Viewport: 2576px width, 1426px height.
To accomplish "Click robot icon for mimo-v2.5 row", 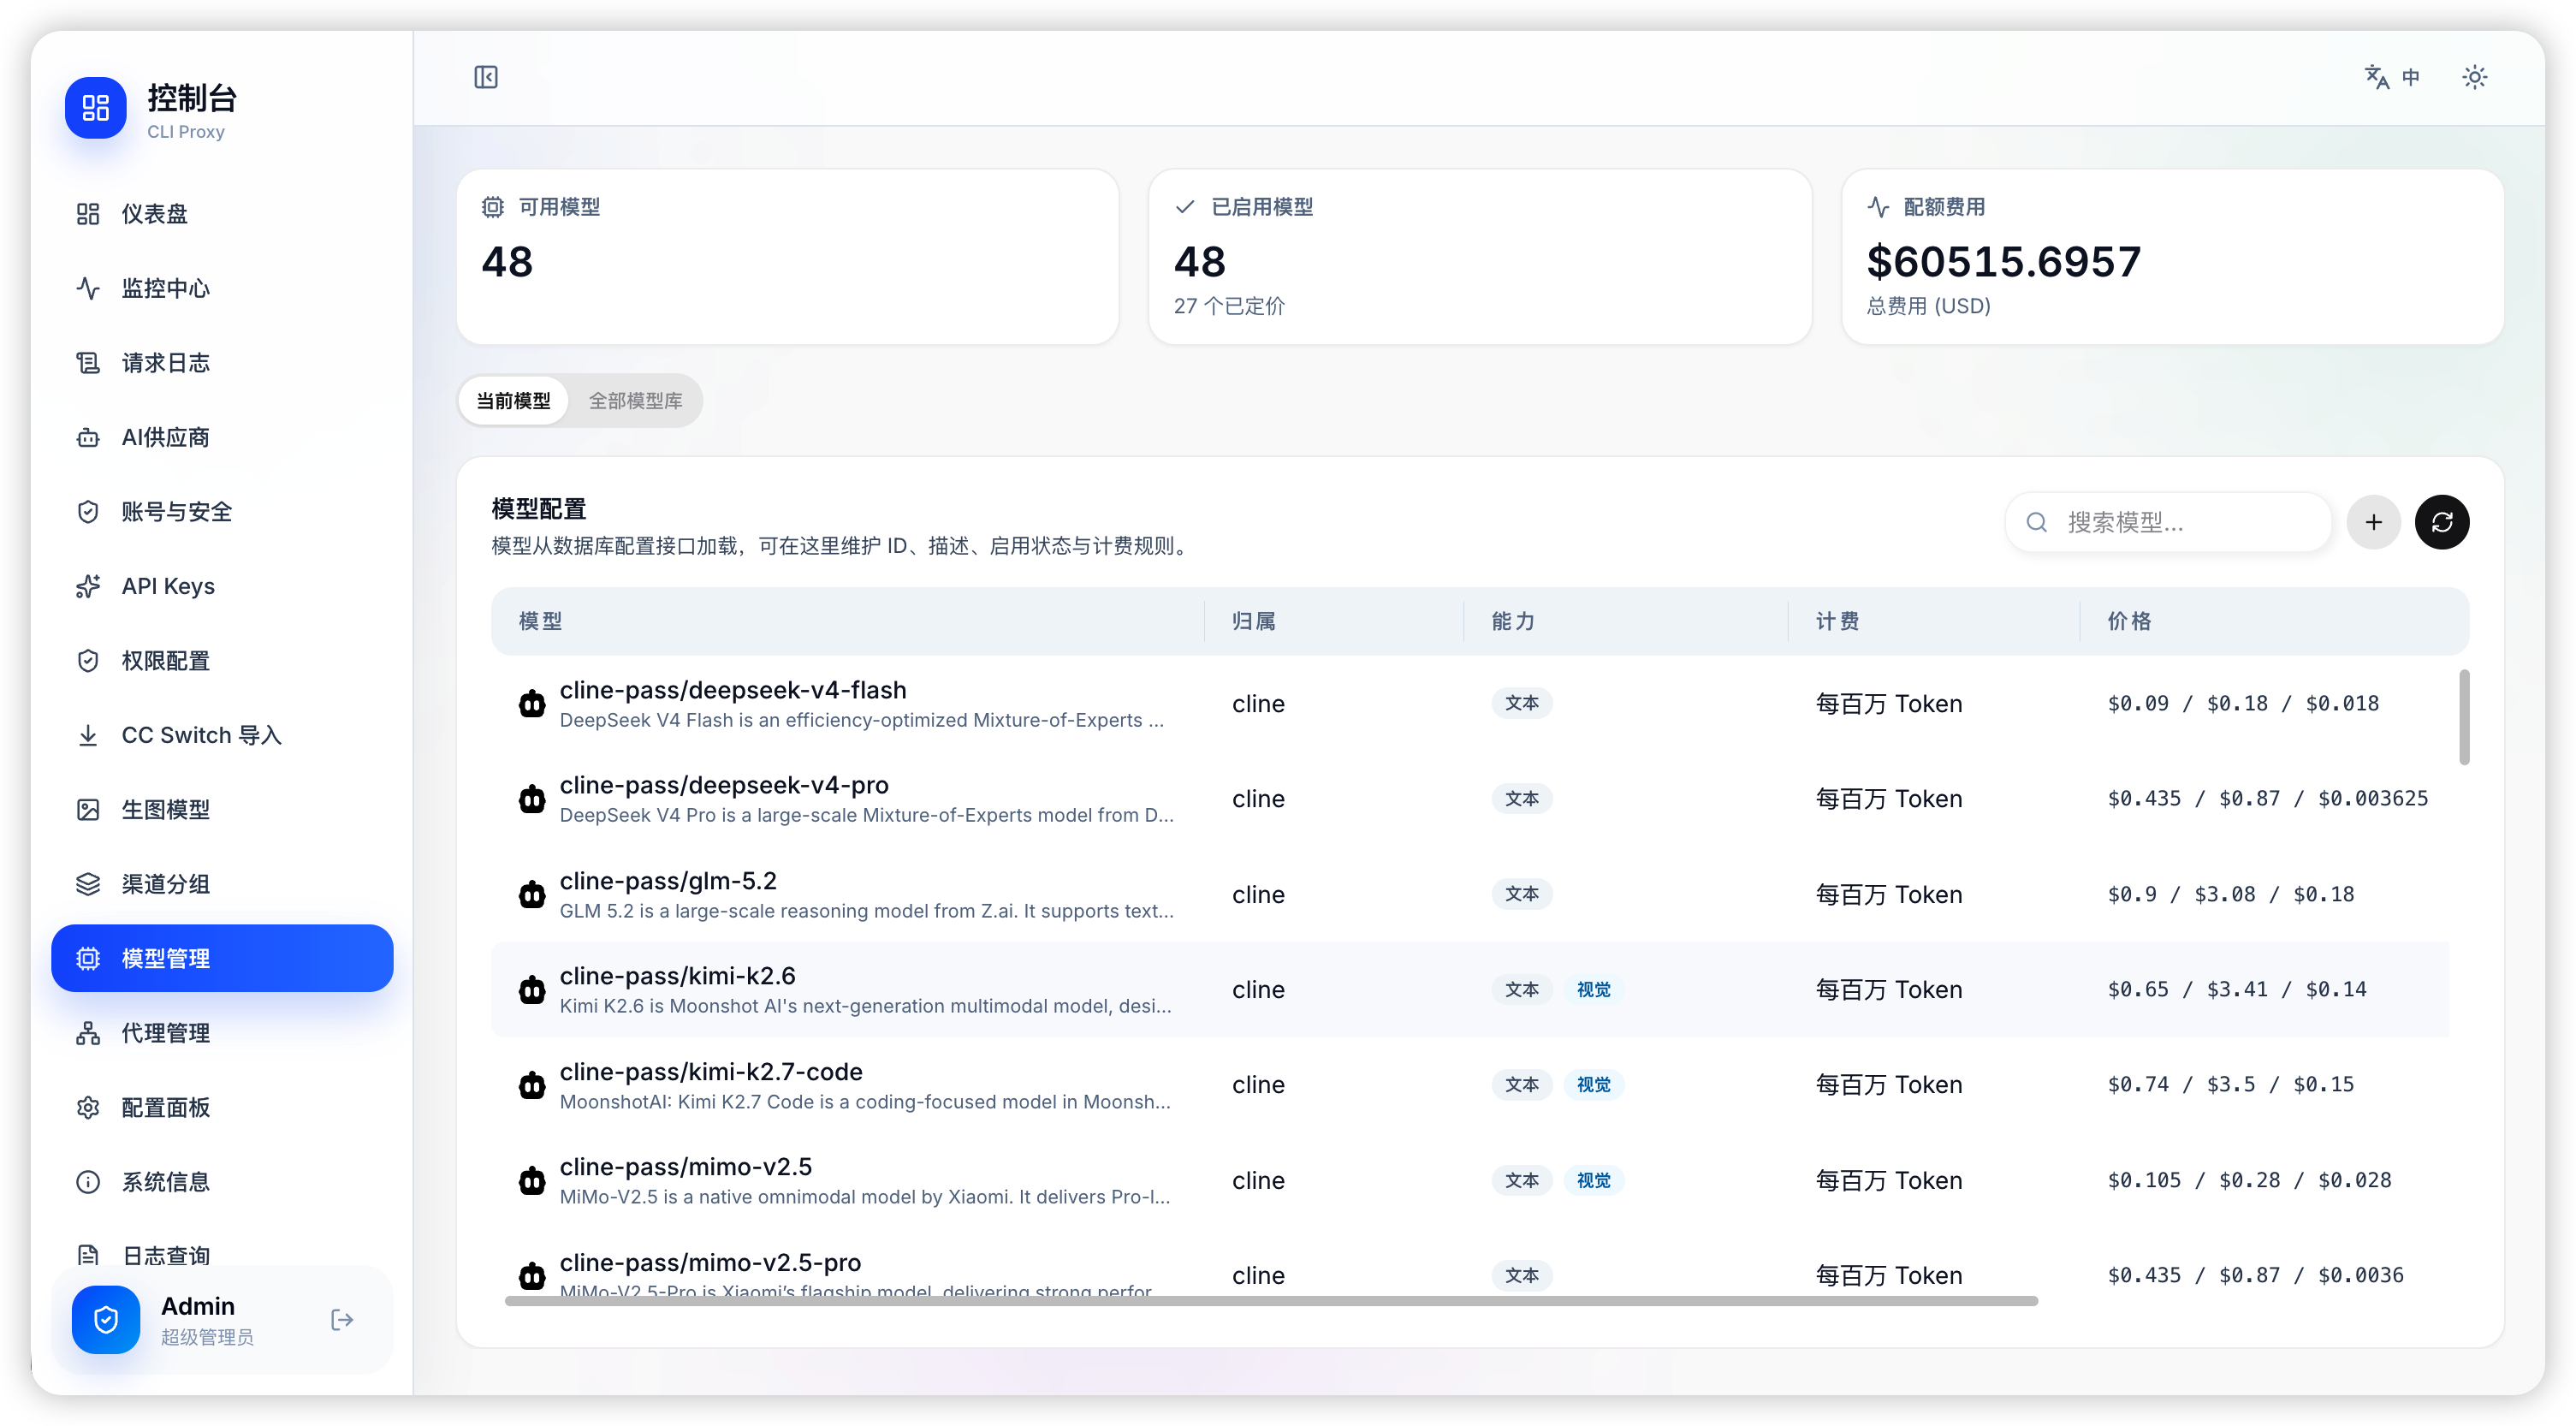I will [532, 1181].
